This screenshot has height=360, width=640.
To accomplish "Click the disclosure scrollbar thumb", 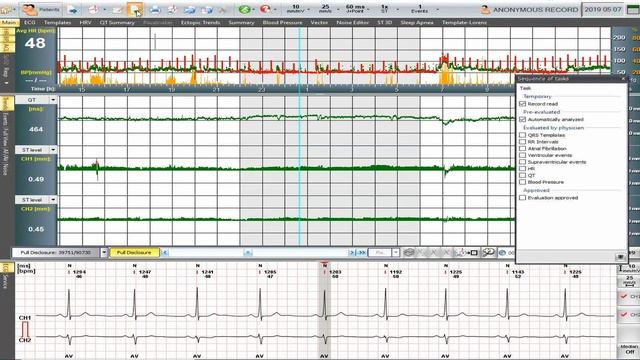I will click(x=247, y=253).
